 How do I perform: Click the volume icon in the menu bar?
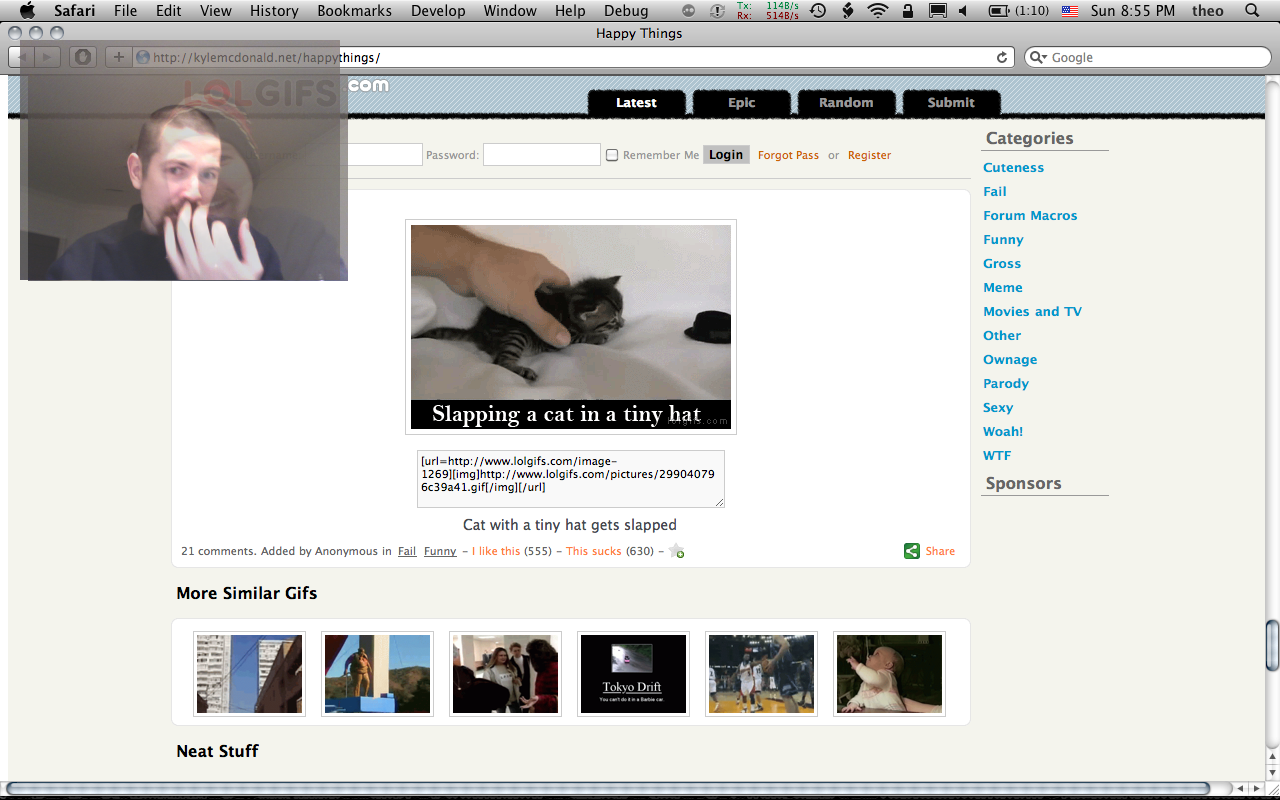pyautogui.click(x=963, y=11)
